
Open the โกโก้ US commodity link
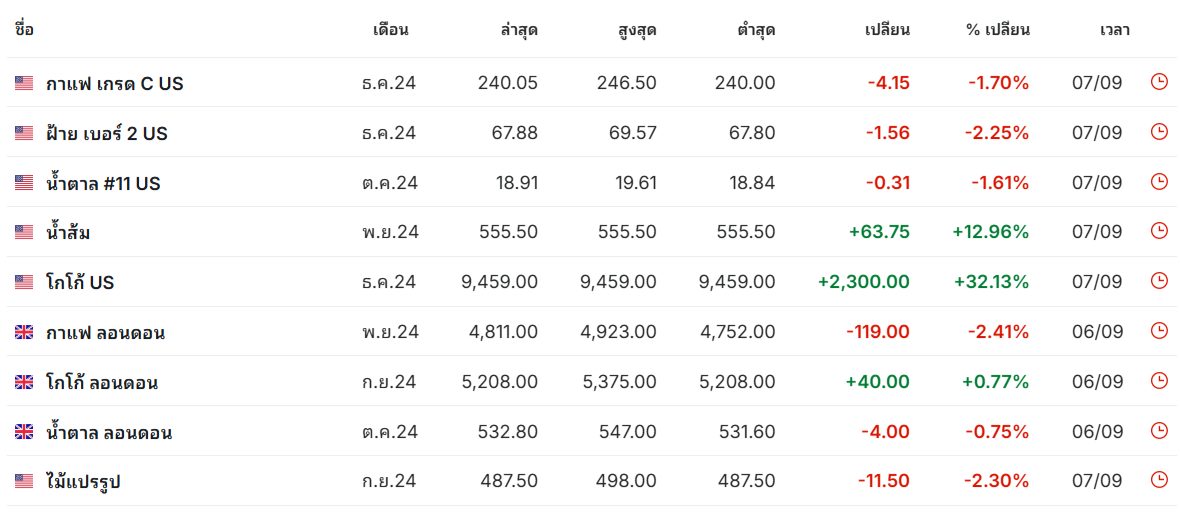(81, 282)
